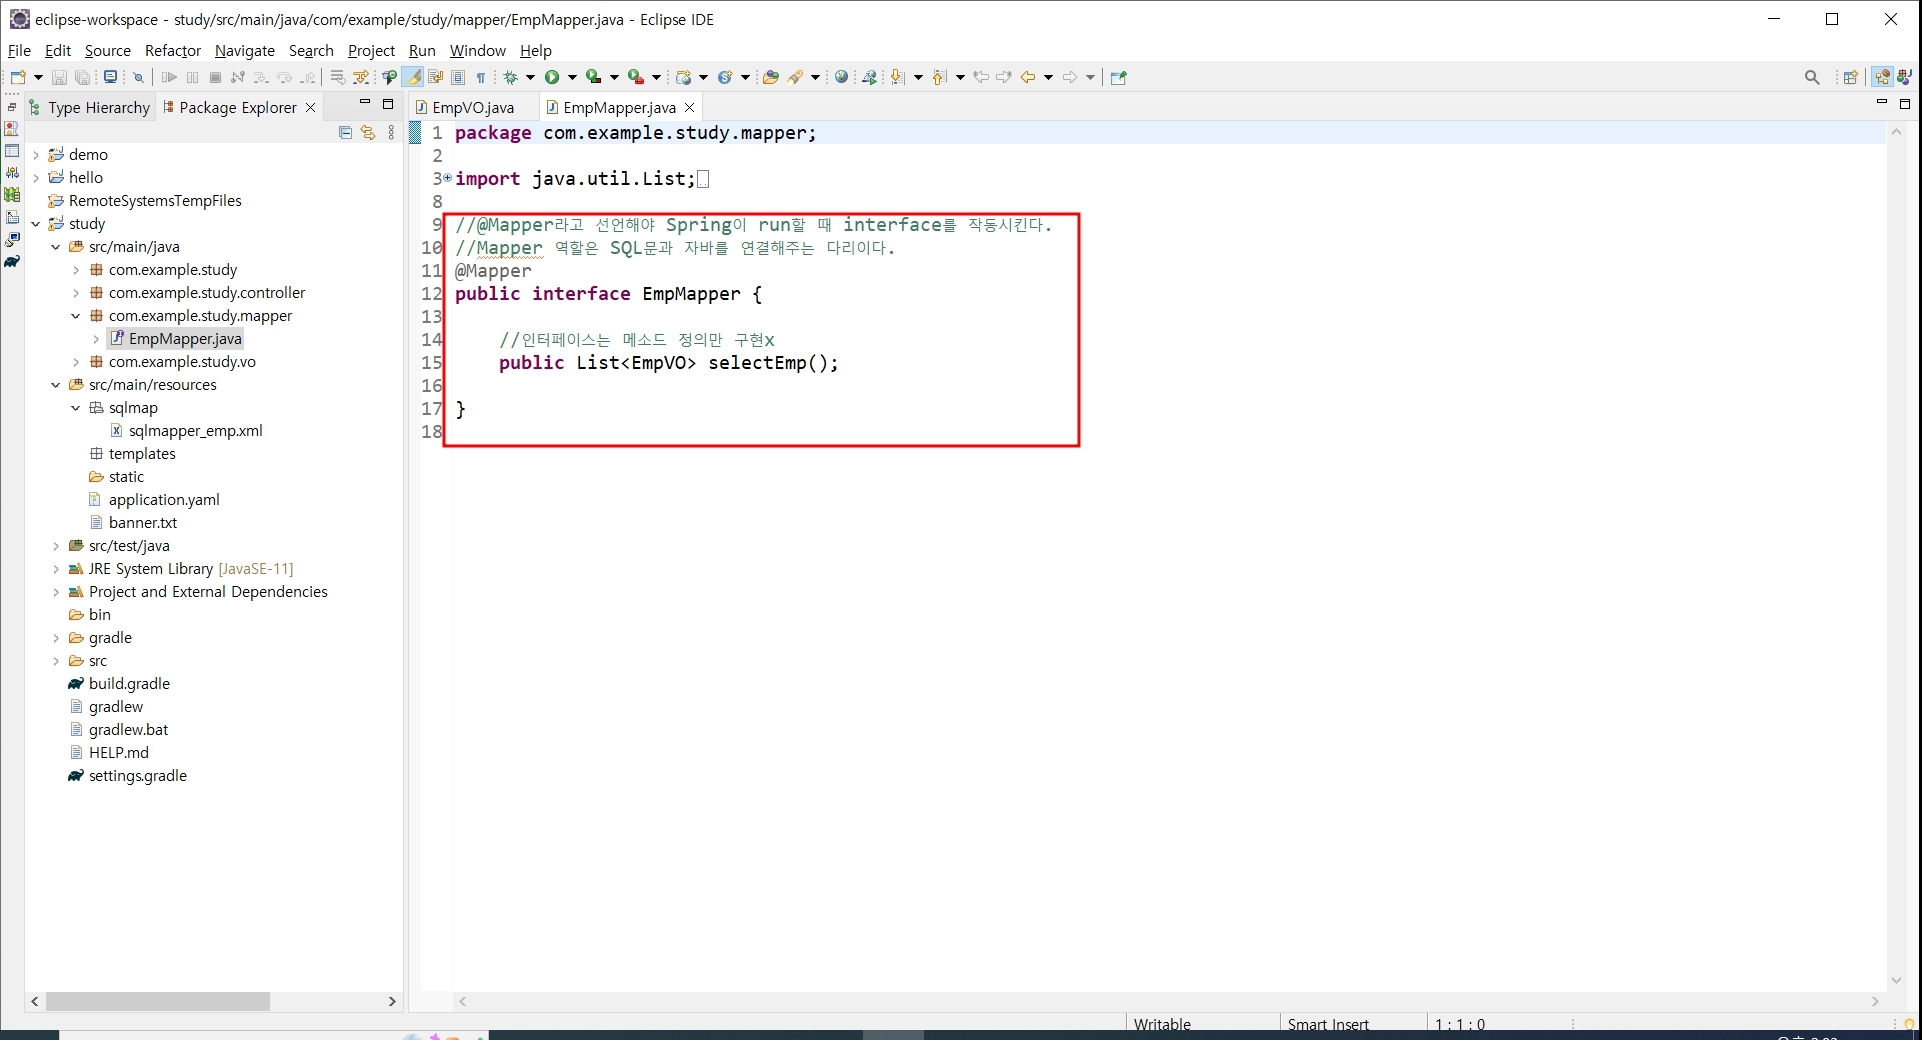This screenshot has height=1040, width=1922.
Task: Toggle Show Whitespace Characters paragraph icon
Action: (x=481, y=77)
